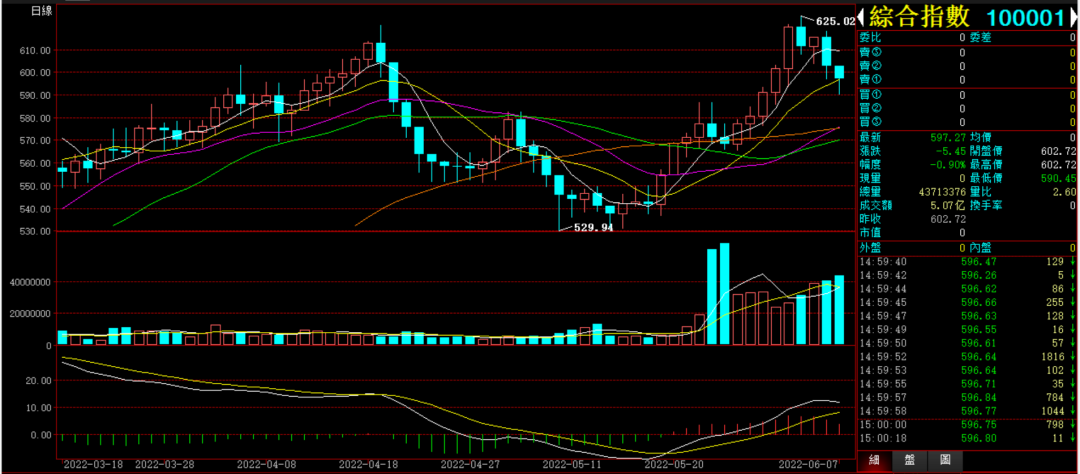Switch to the 圖 chart tab

pos(945,461)
